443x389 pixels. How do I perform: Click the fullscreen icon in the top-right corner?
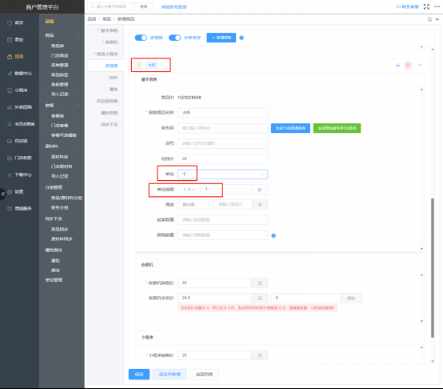(427, 6)
